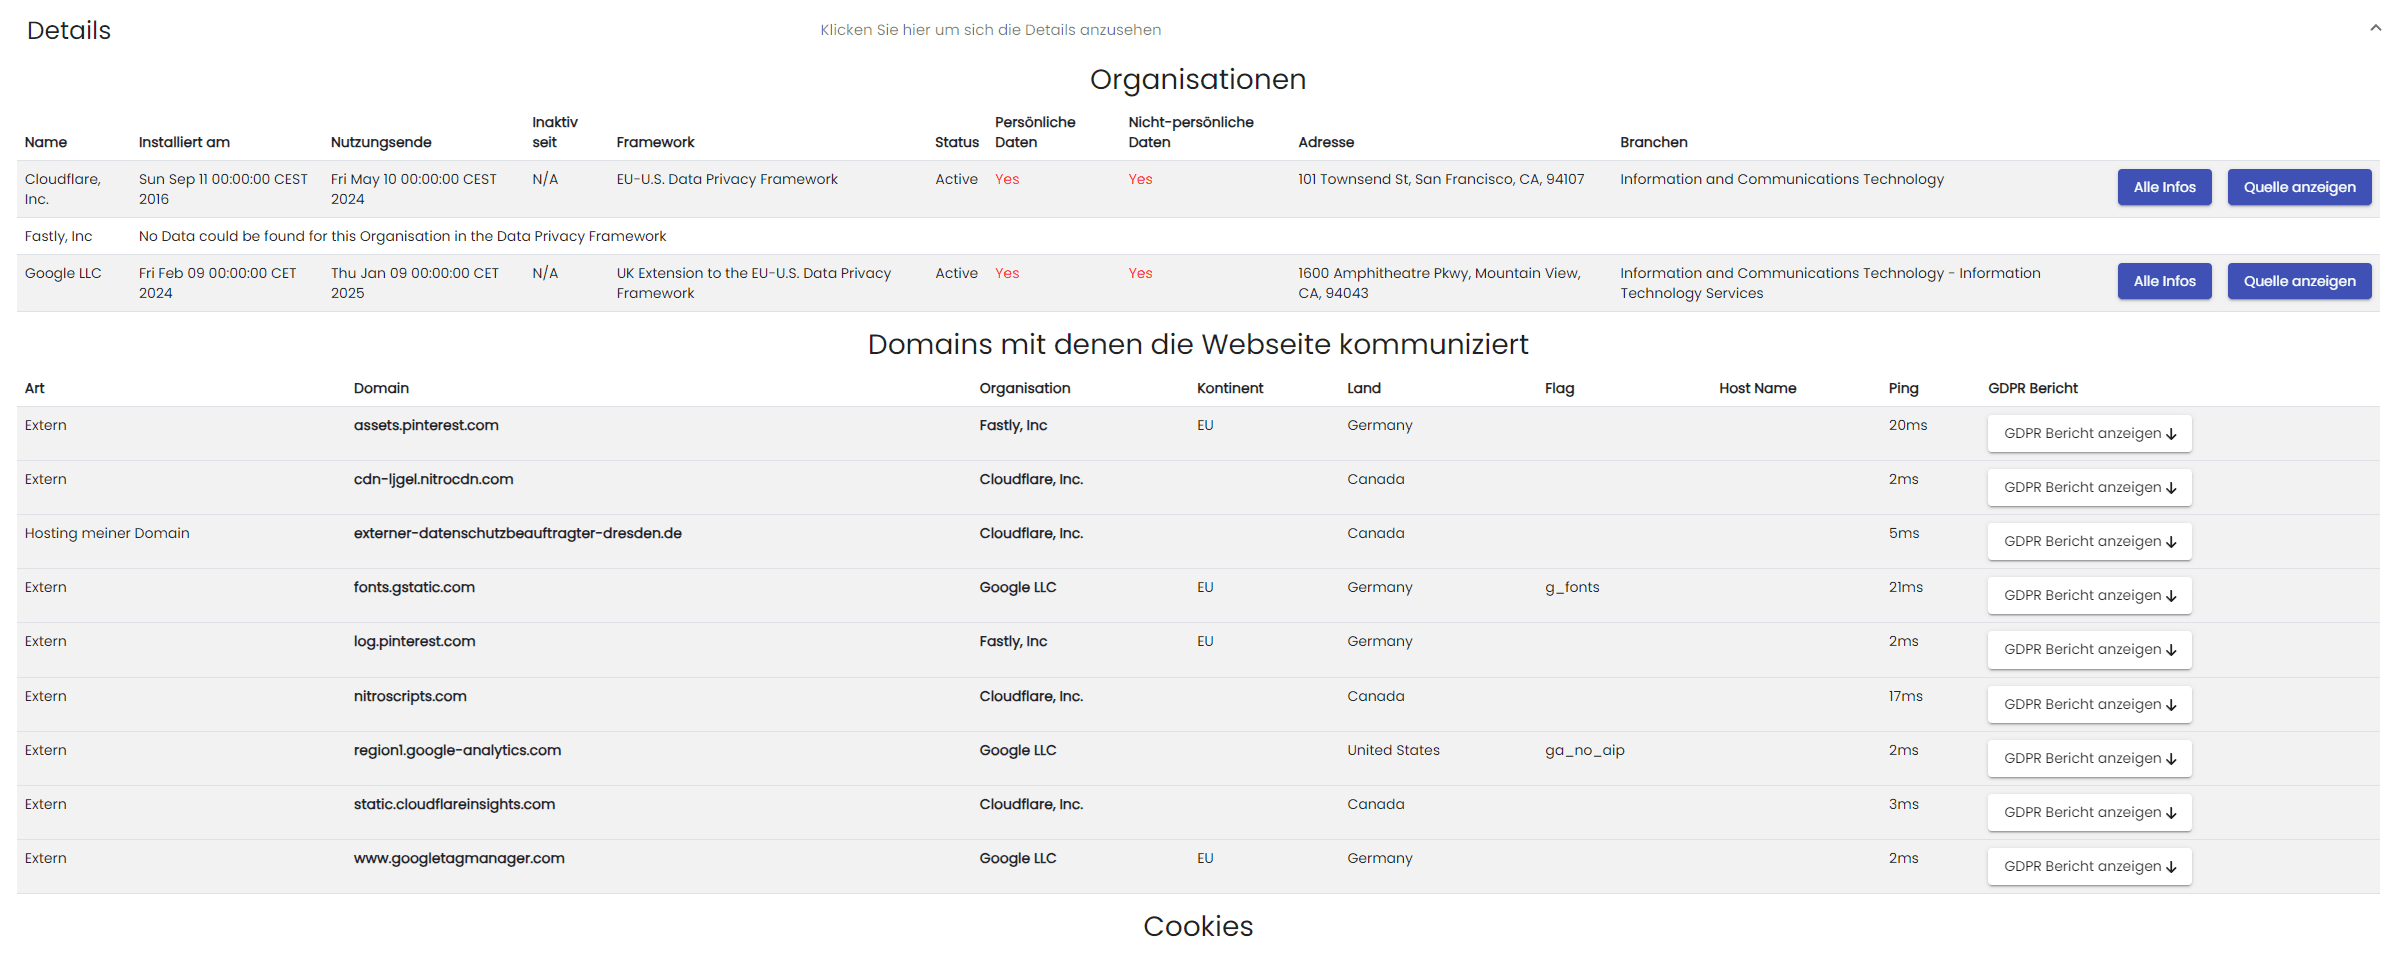Click 'Quelle anzeigen' for Cloudflare, Inc.
This screenshot has width=2400, height=957.
tap(2299, 187)
